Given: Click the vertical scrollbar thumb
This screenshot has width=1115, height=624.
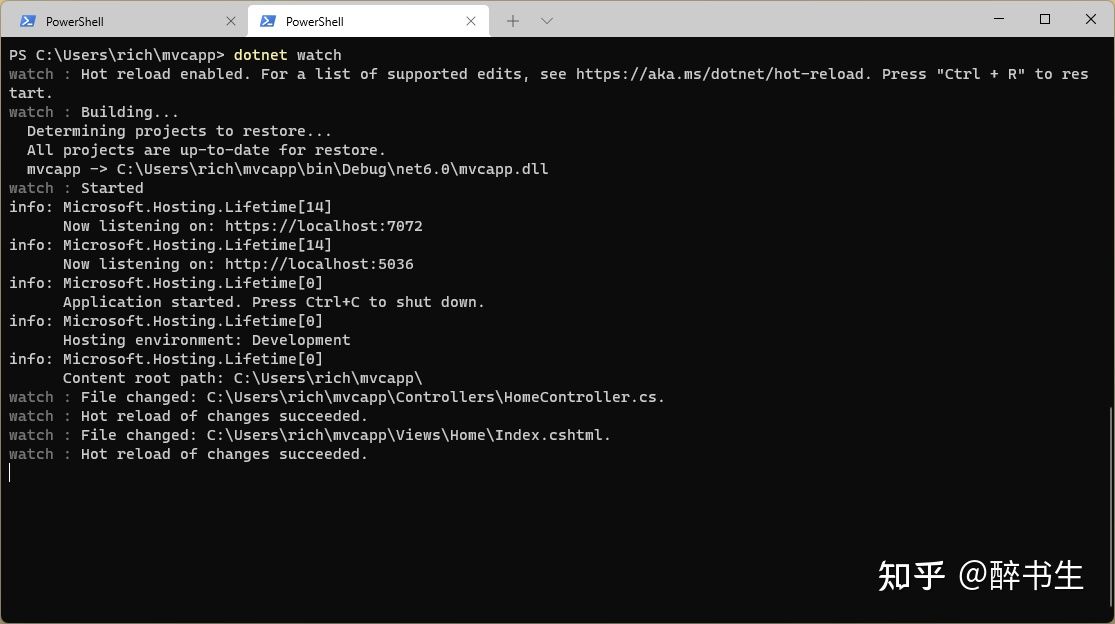Looking at the screenshot, I should [1111, 507].
